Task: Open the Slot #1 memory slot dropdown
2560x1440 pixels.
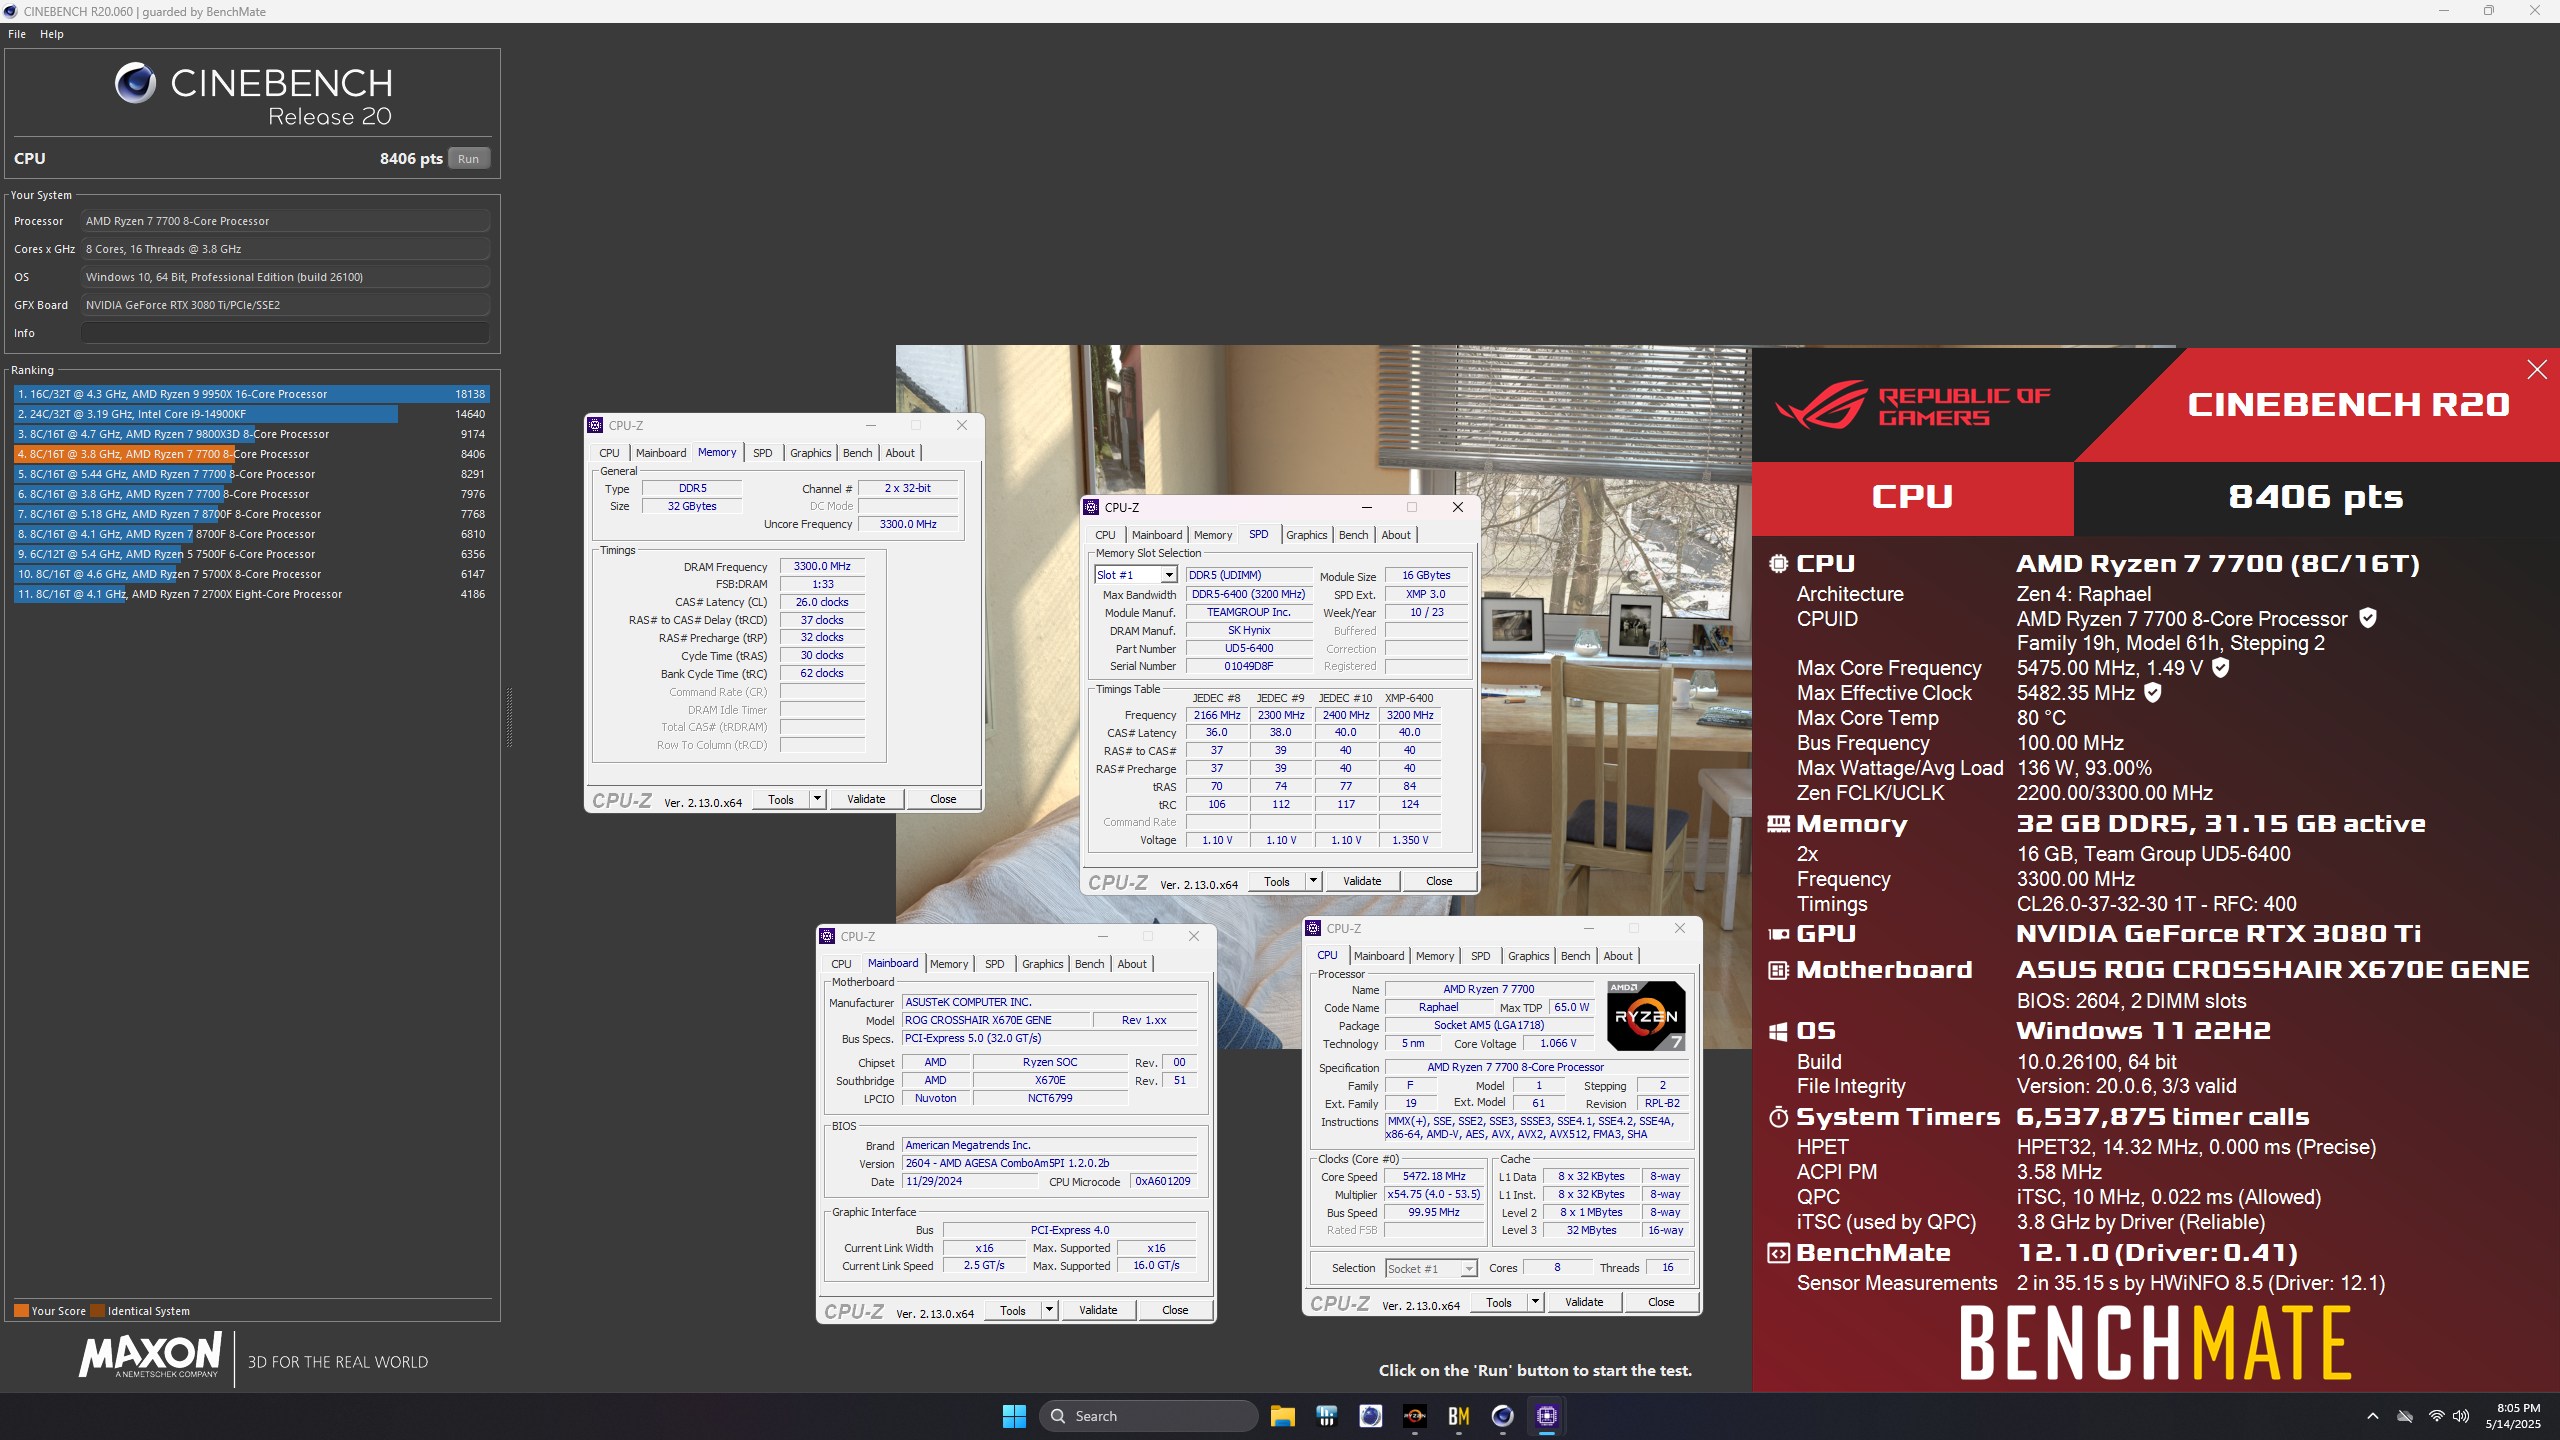Action: pos(1168,575)
